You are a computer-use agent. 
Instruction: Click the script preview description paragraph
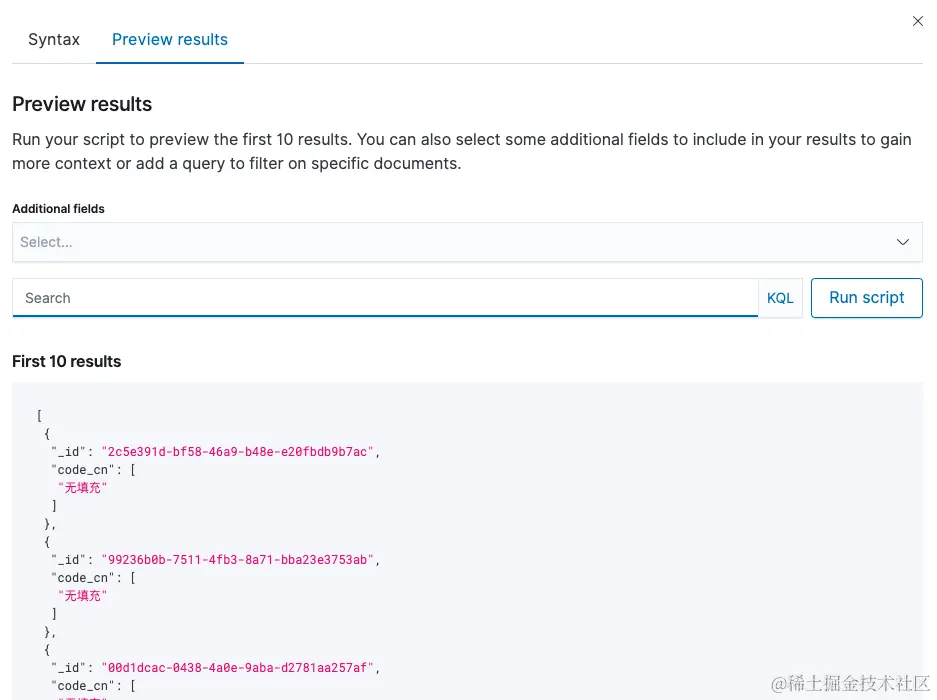(x=462, y=151)
